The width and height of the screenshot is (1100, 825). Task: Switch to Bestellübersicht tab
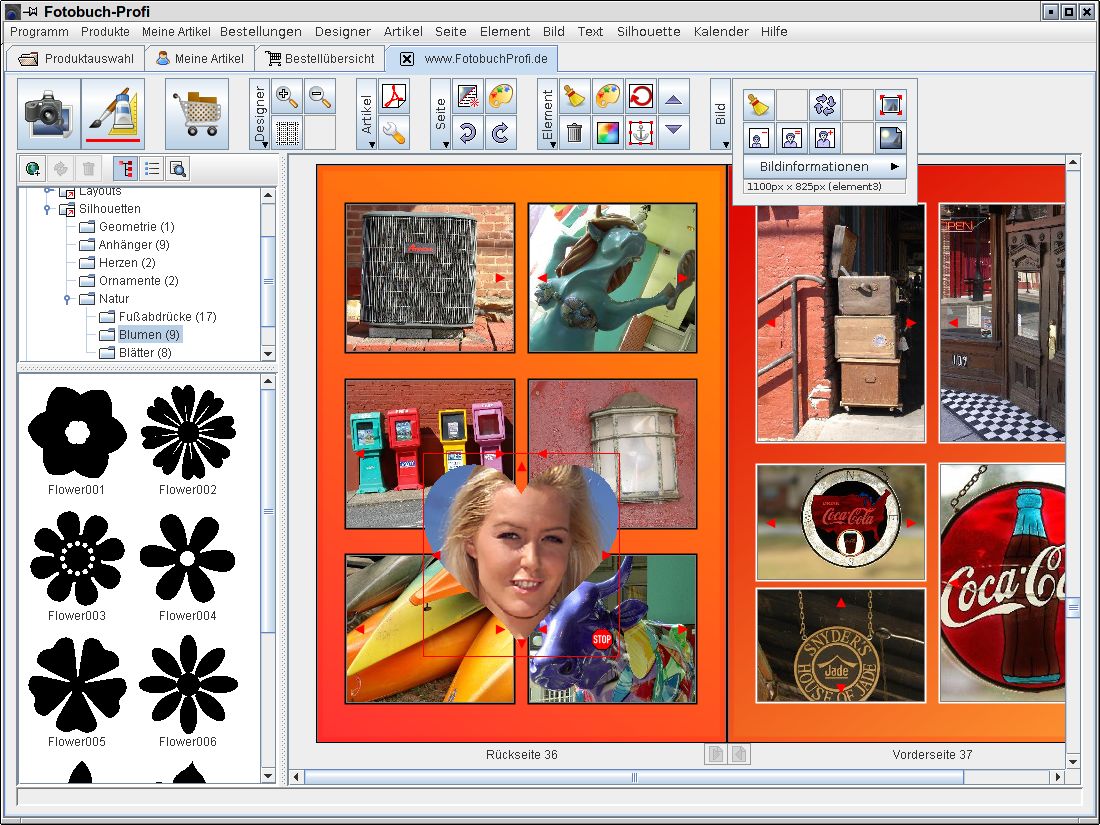click(320, 59)
